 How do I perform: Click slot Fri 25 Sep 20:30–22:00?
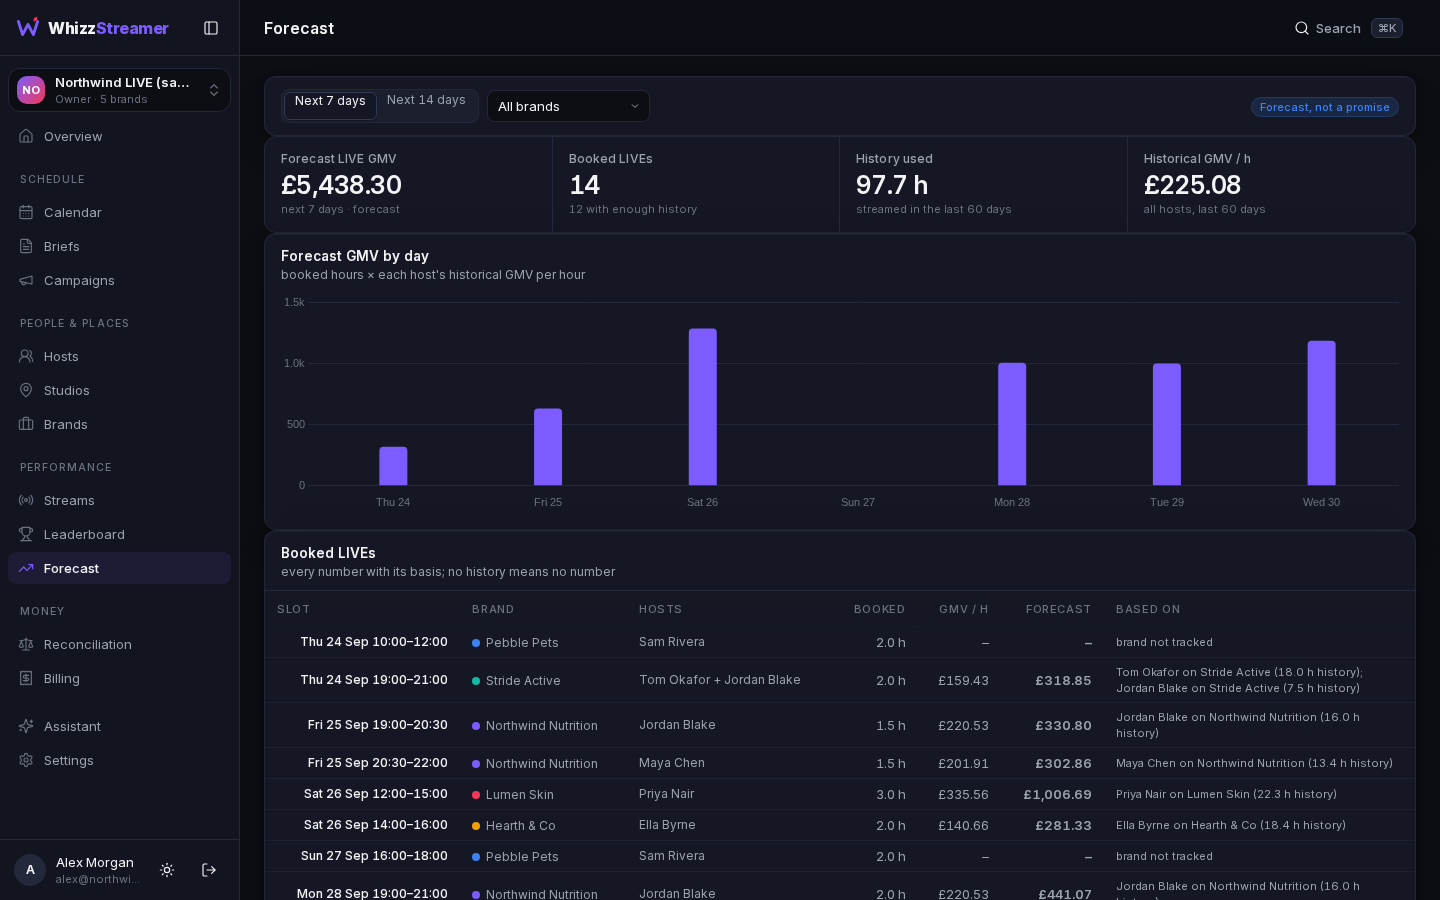point(378,763)
